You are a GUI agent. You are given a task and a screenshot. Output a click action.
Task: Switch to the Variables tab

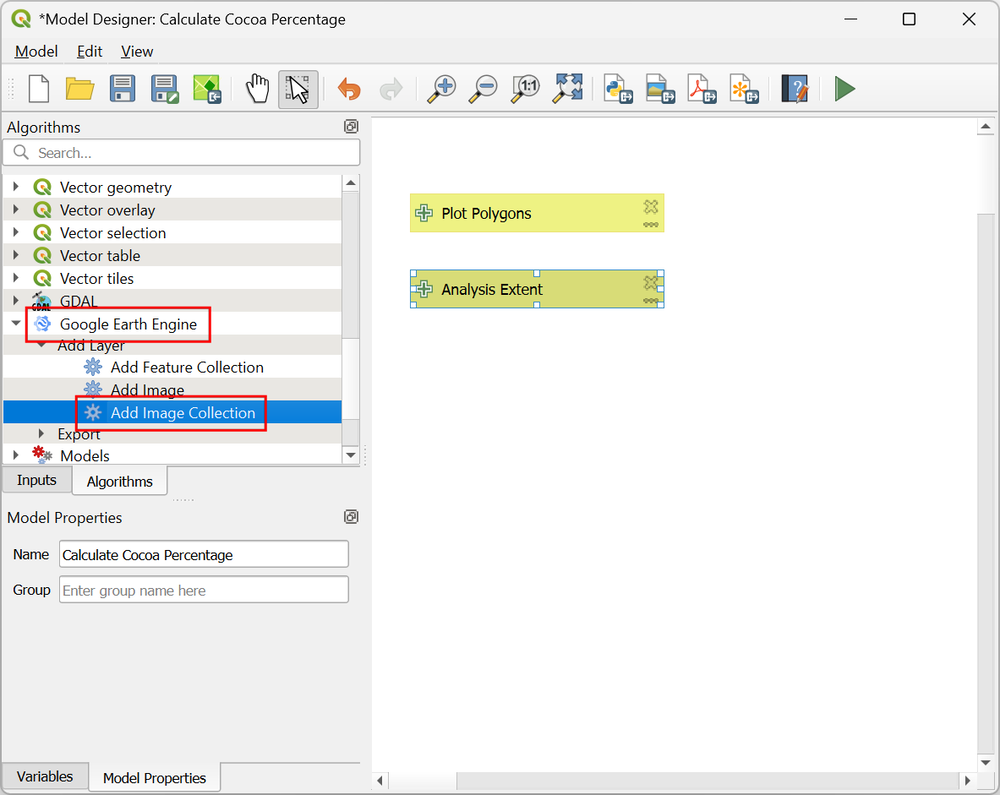45,777
